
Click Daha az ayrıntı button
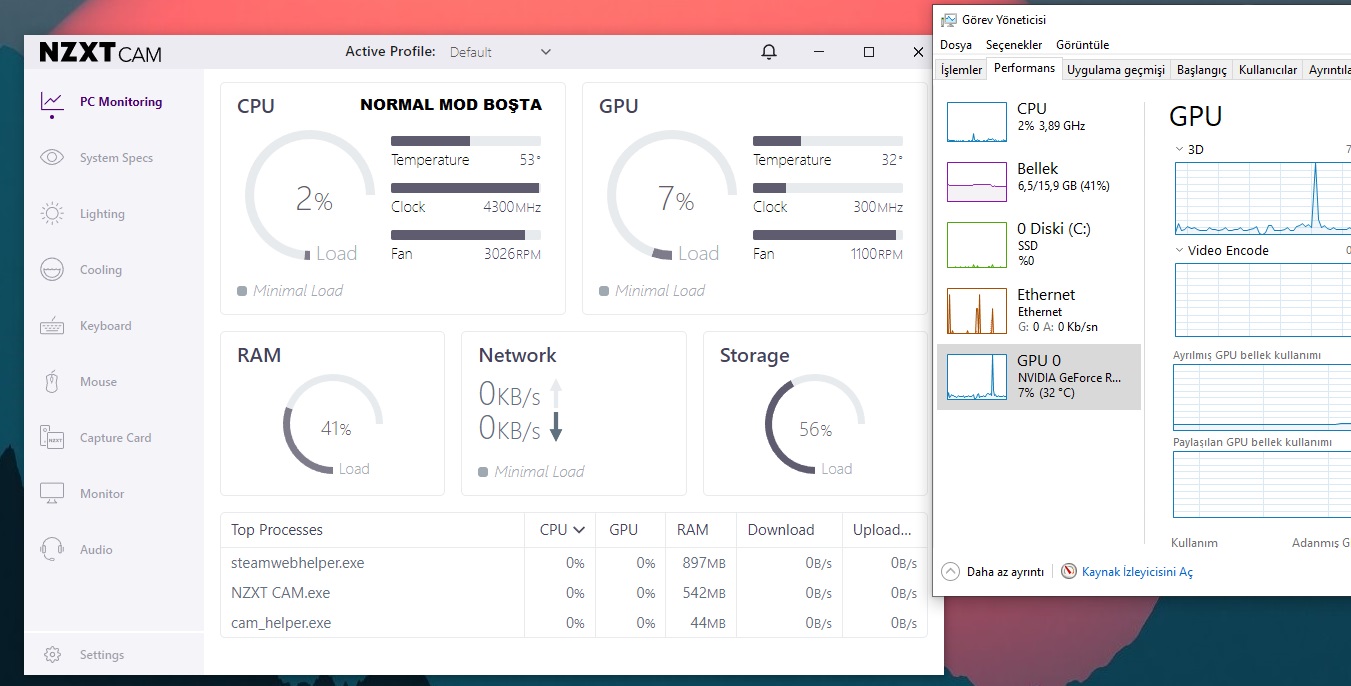[x=994, y=572]
